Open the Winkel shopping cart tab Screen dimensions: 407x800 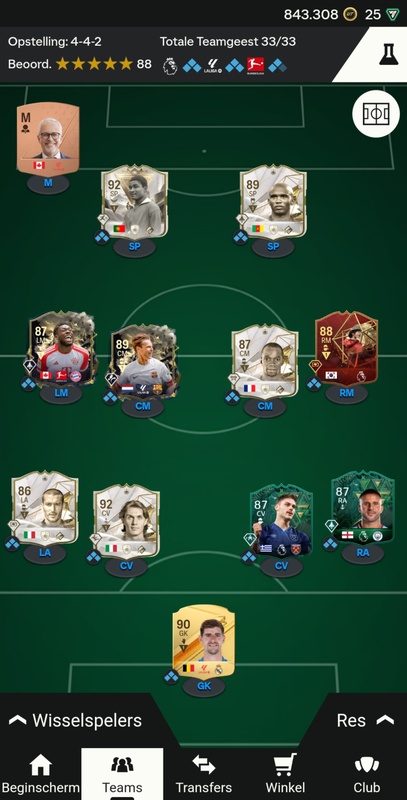tap(285, 765)
